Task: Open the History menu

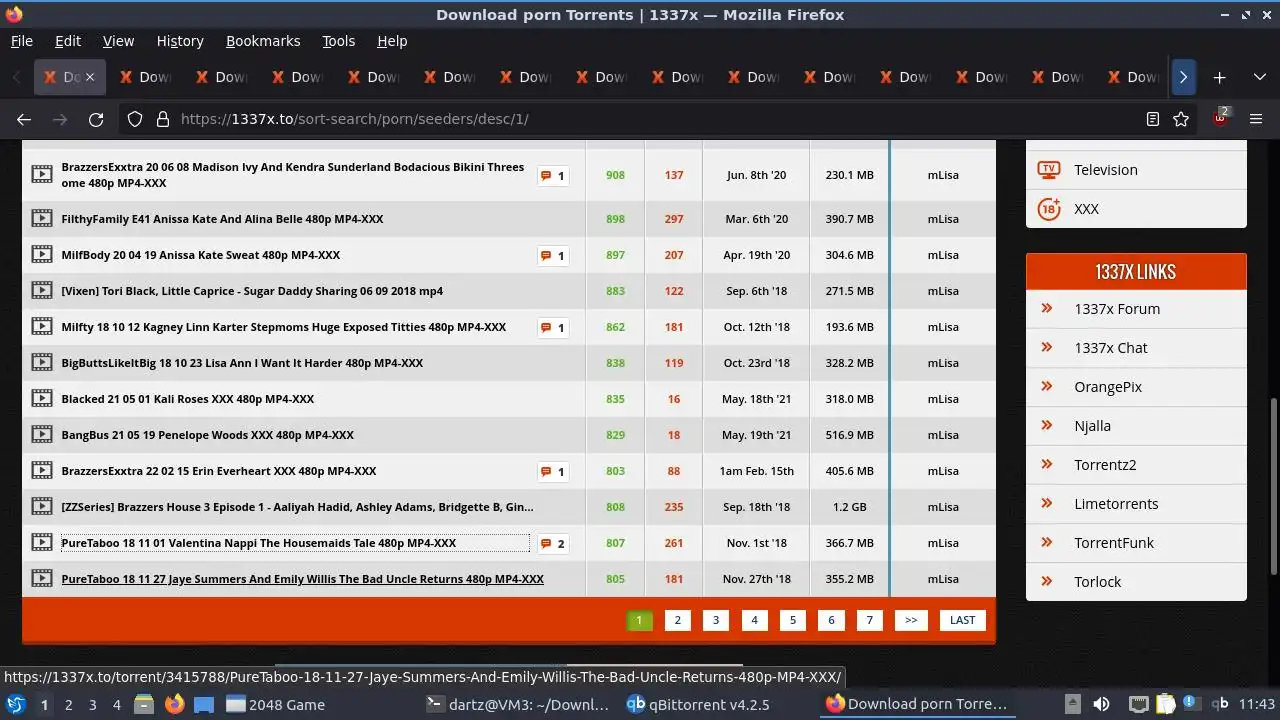Action: coord(180,41)
